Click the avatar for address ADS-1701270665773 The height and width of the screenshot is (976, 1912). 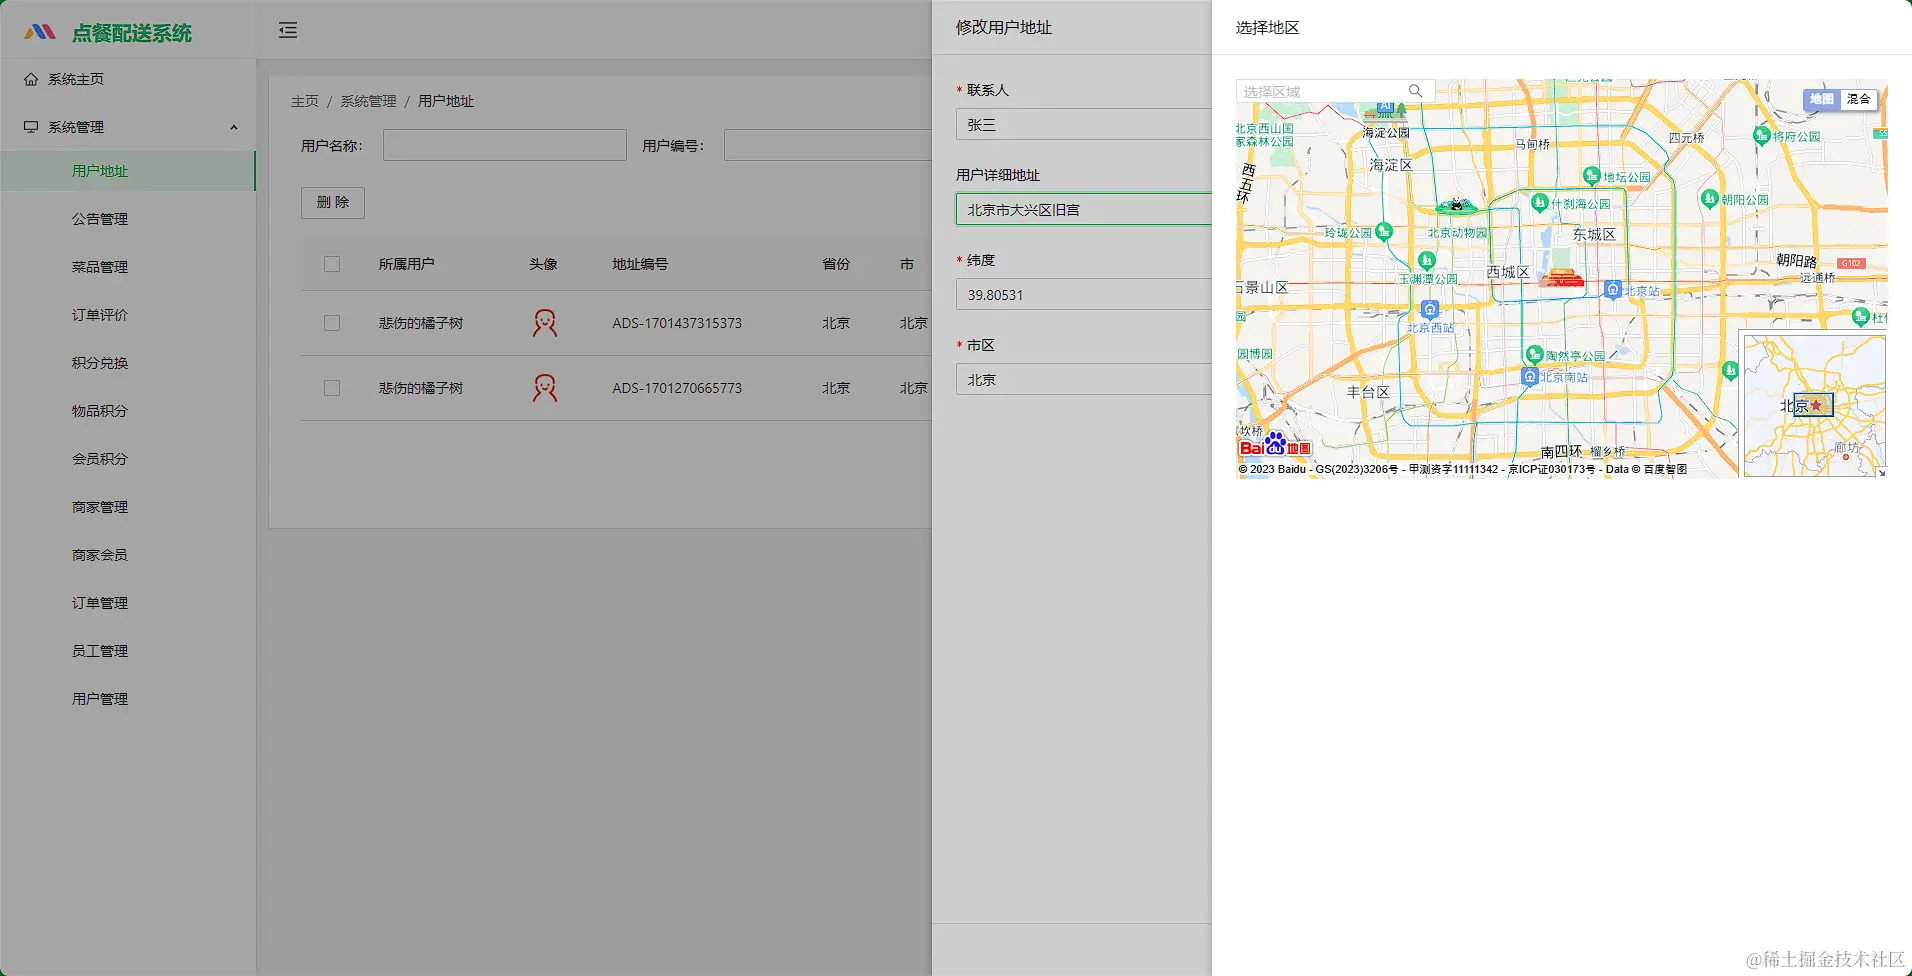545,388
